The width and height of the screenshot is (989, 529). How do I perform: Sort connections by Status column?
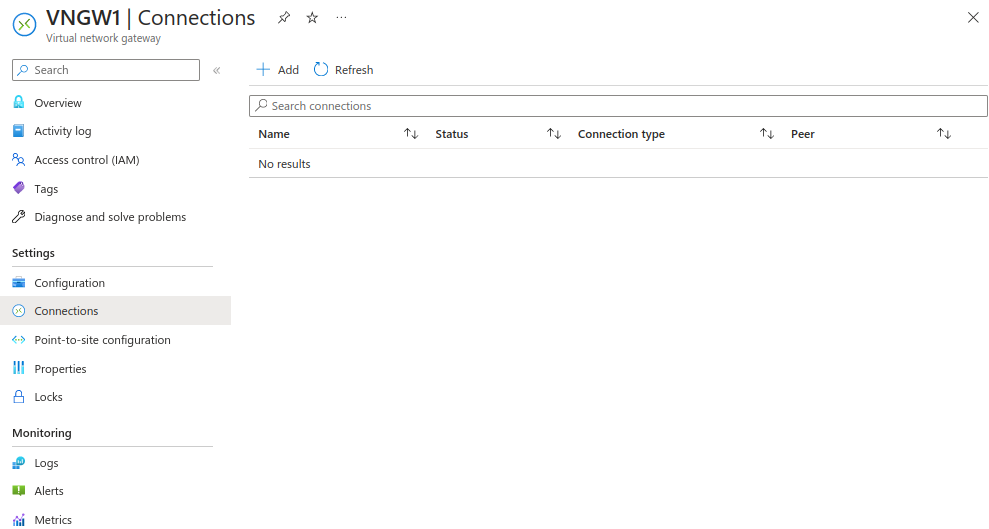coord(554,134)
